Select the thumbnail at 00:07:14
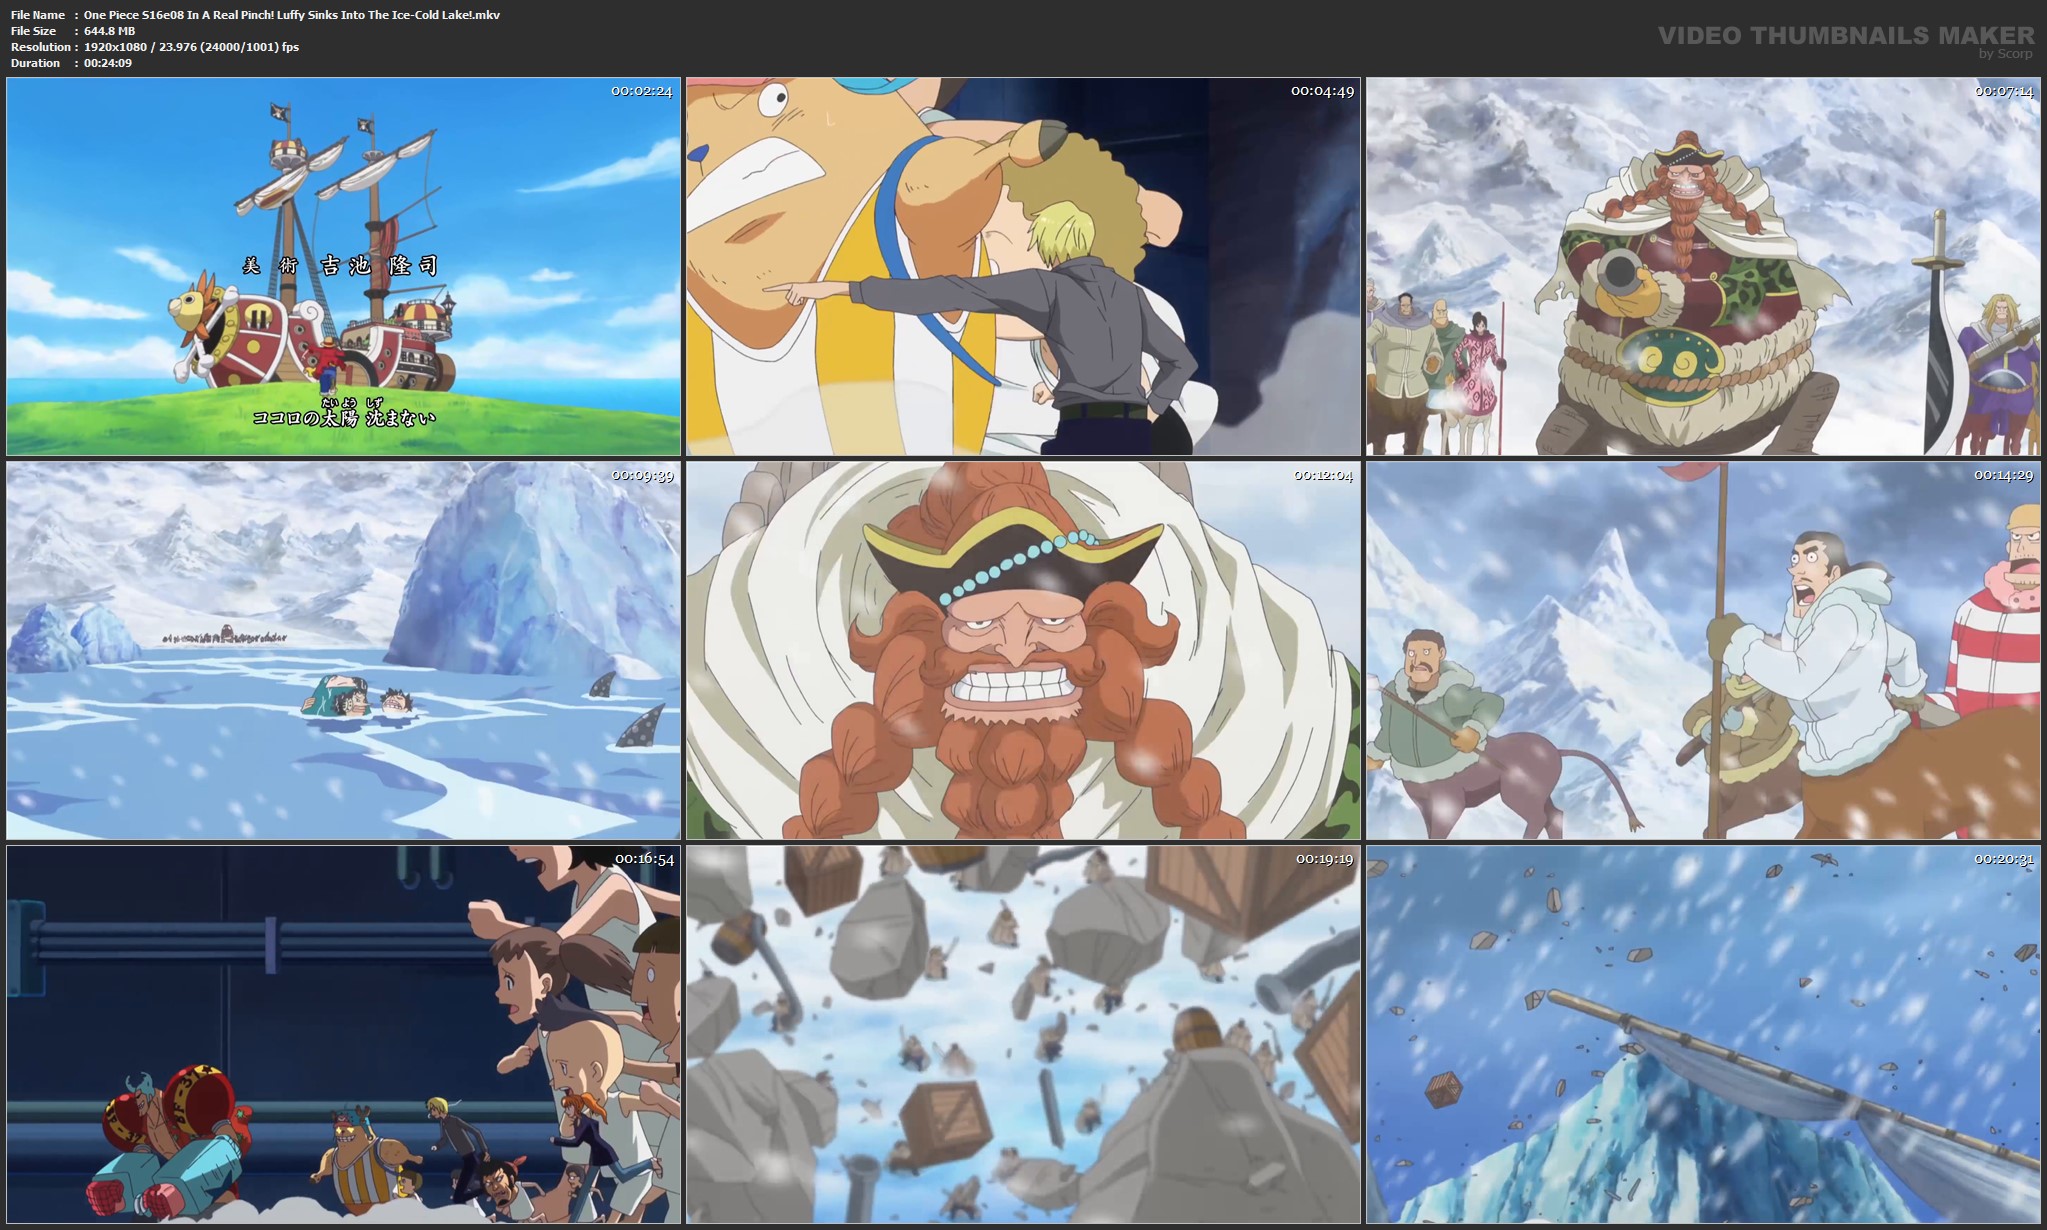 point(1703,266)
